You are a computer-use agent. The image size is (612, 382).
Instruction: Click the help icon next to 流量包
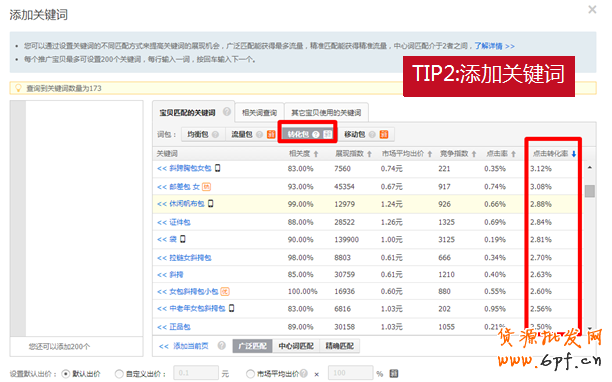tap(260, 135)
